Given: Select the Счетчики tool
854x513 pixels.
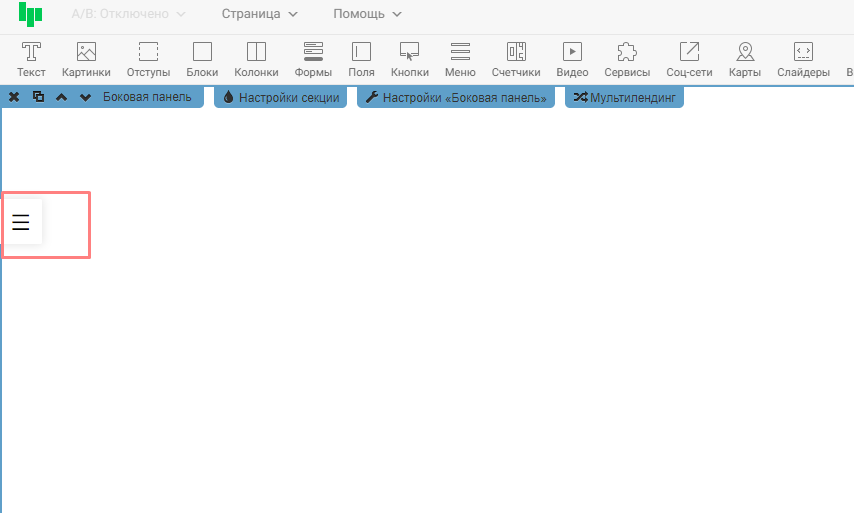Looking at the screenshot, I should tap(516, 59).
